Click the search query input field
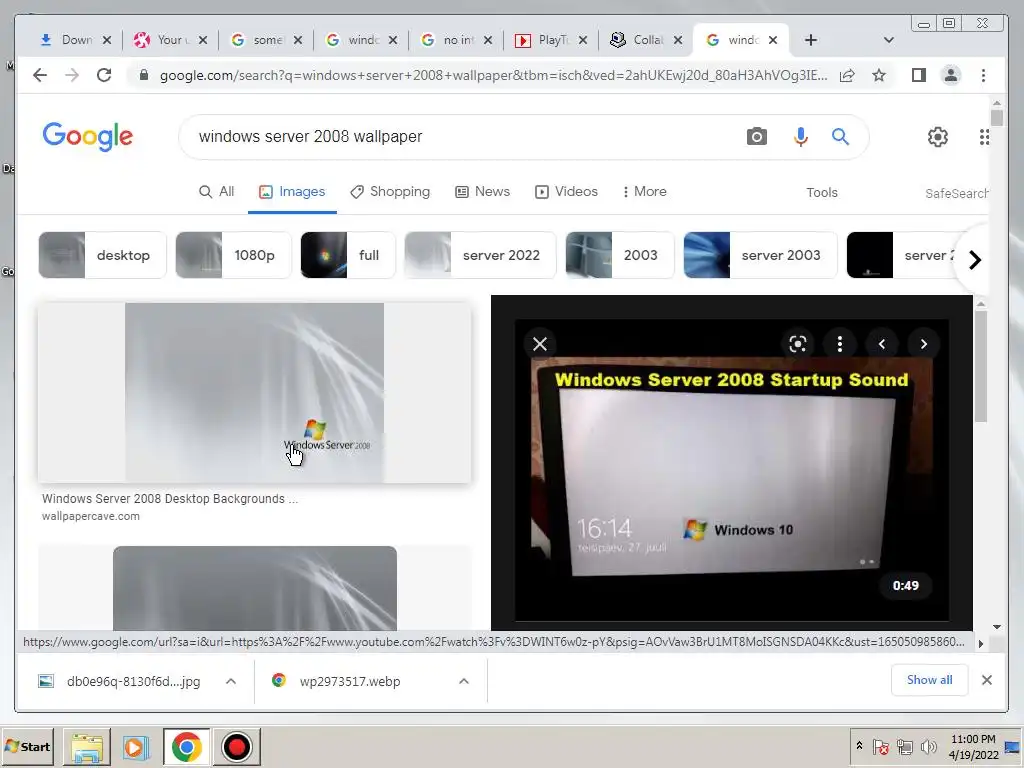The height and width of the screenshot is (768, 1024). coord(457,136)
